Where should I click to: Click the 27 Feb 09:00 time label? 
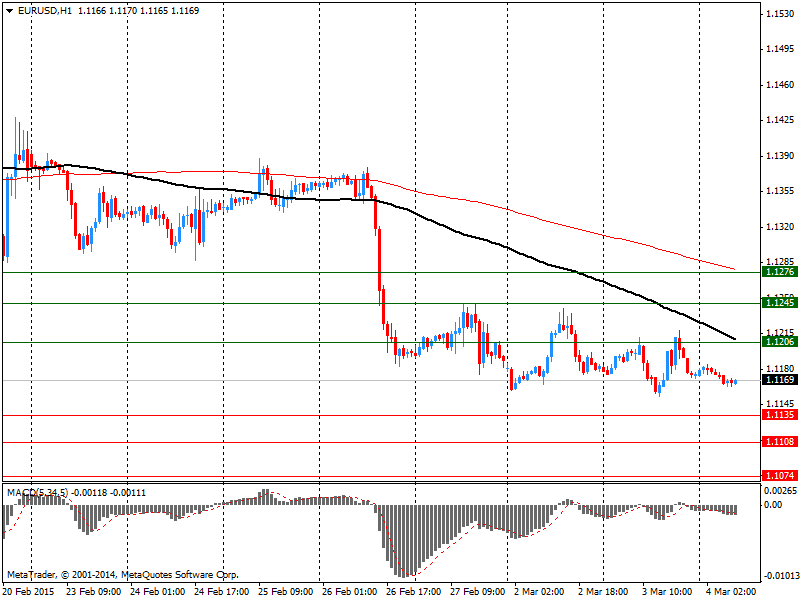(x=478, y=592)
